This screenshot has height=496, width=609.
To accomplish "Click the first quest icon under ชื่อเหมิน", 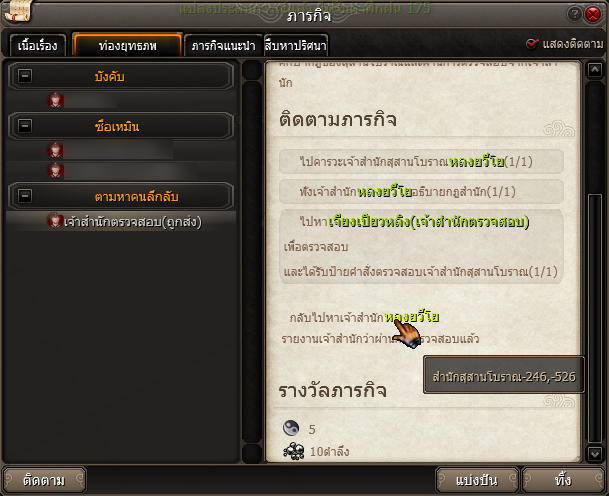I will (x=55, y=150).
